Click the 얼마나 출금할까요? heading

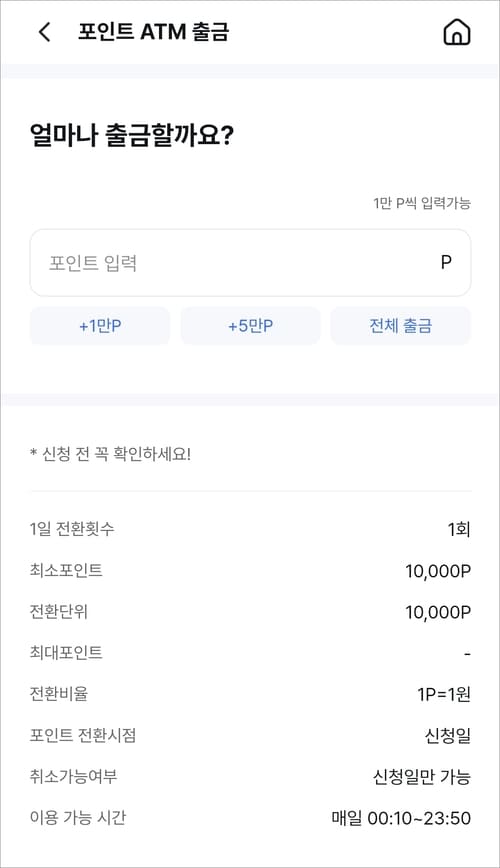(132, 136)
